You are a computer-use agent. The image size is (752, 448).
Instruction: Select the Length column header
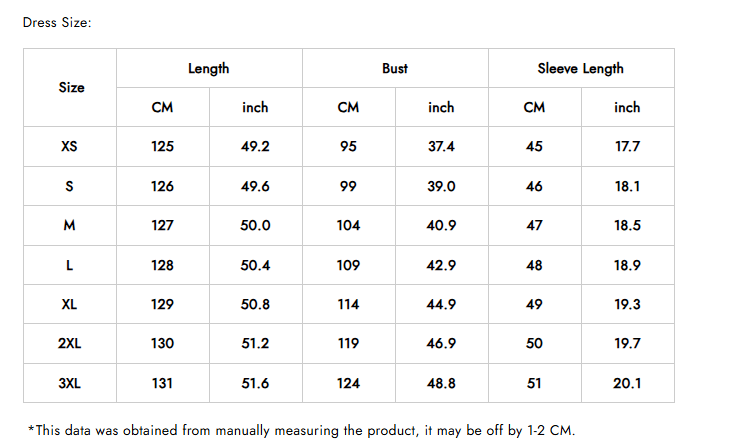click(x=209, y=68)
